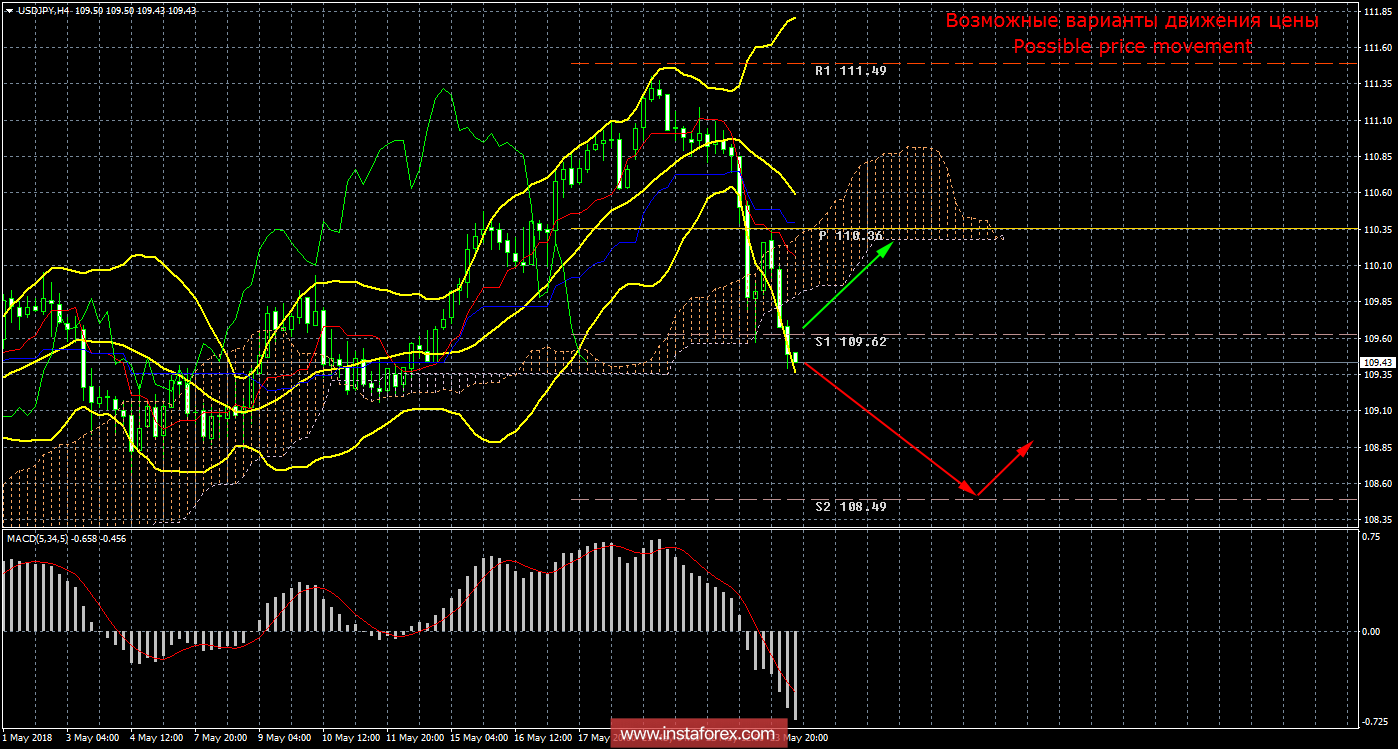
Task: Click the 1 May 2018 time label
Action: pyautogui.click(x=27, y=737)
